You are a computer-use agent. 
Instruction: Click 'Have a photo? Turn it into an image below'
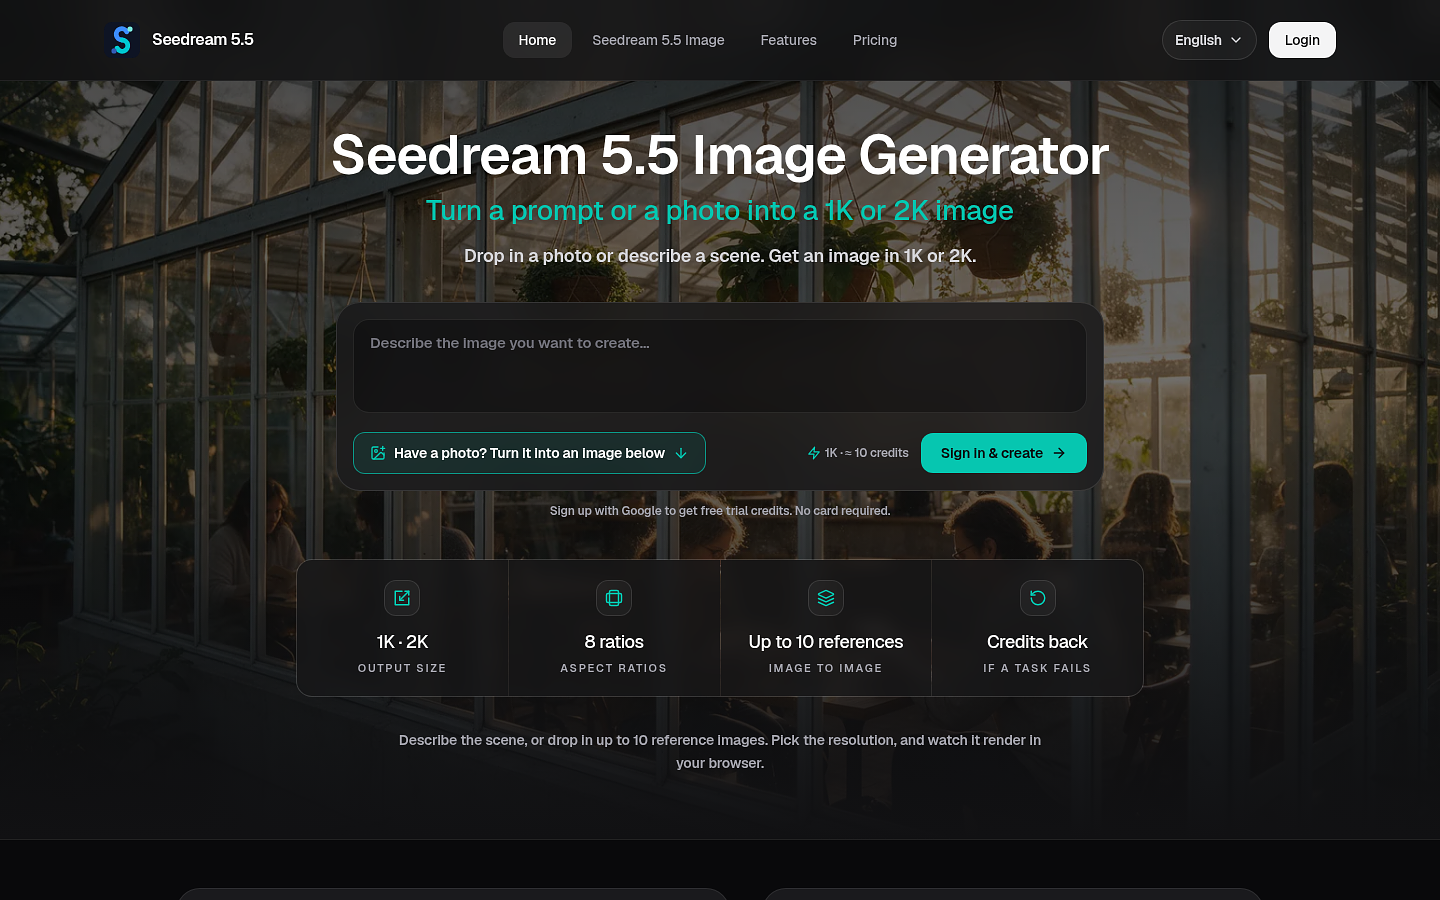pyautogui.click(x=529, y=453)
